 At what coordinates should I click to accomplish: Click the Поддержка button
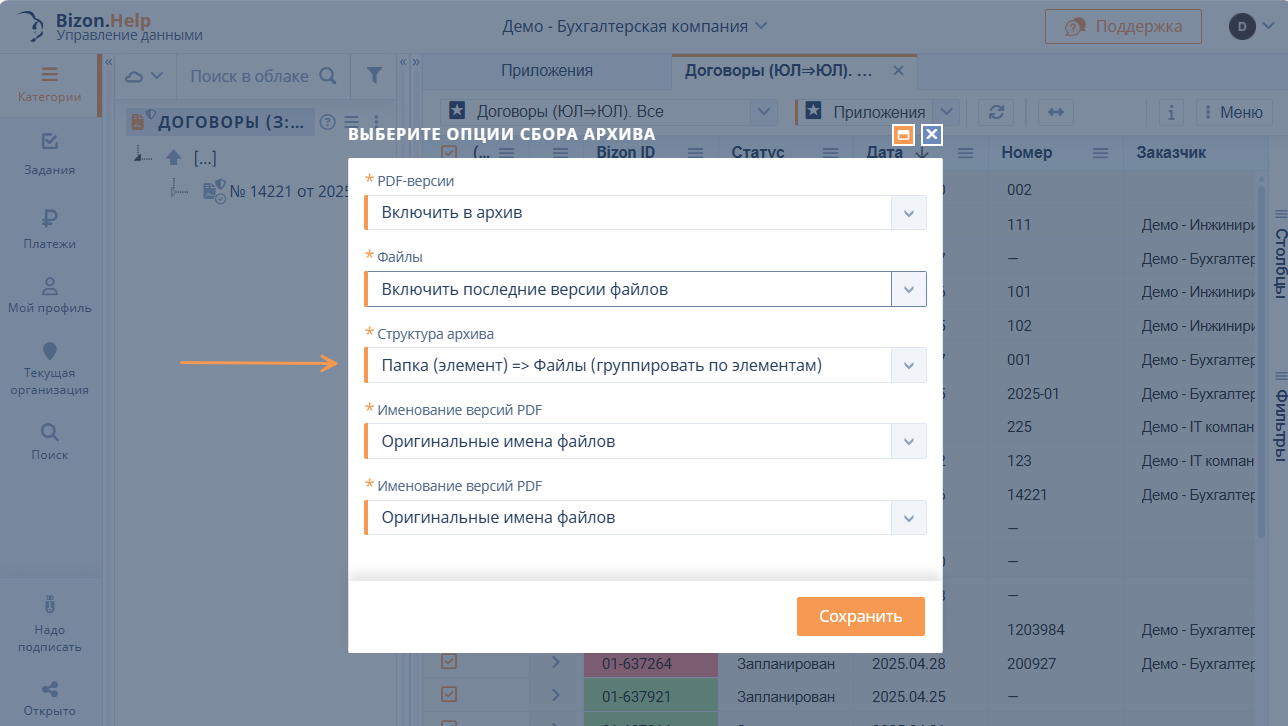(1123, 27)
